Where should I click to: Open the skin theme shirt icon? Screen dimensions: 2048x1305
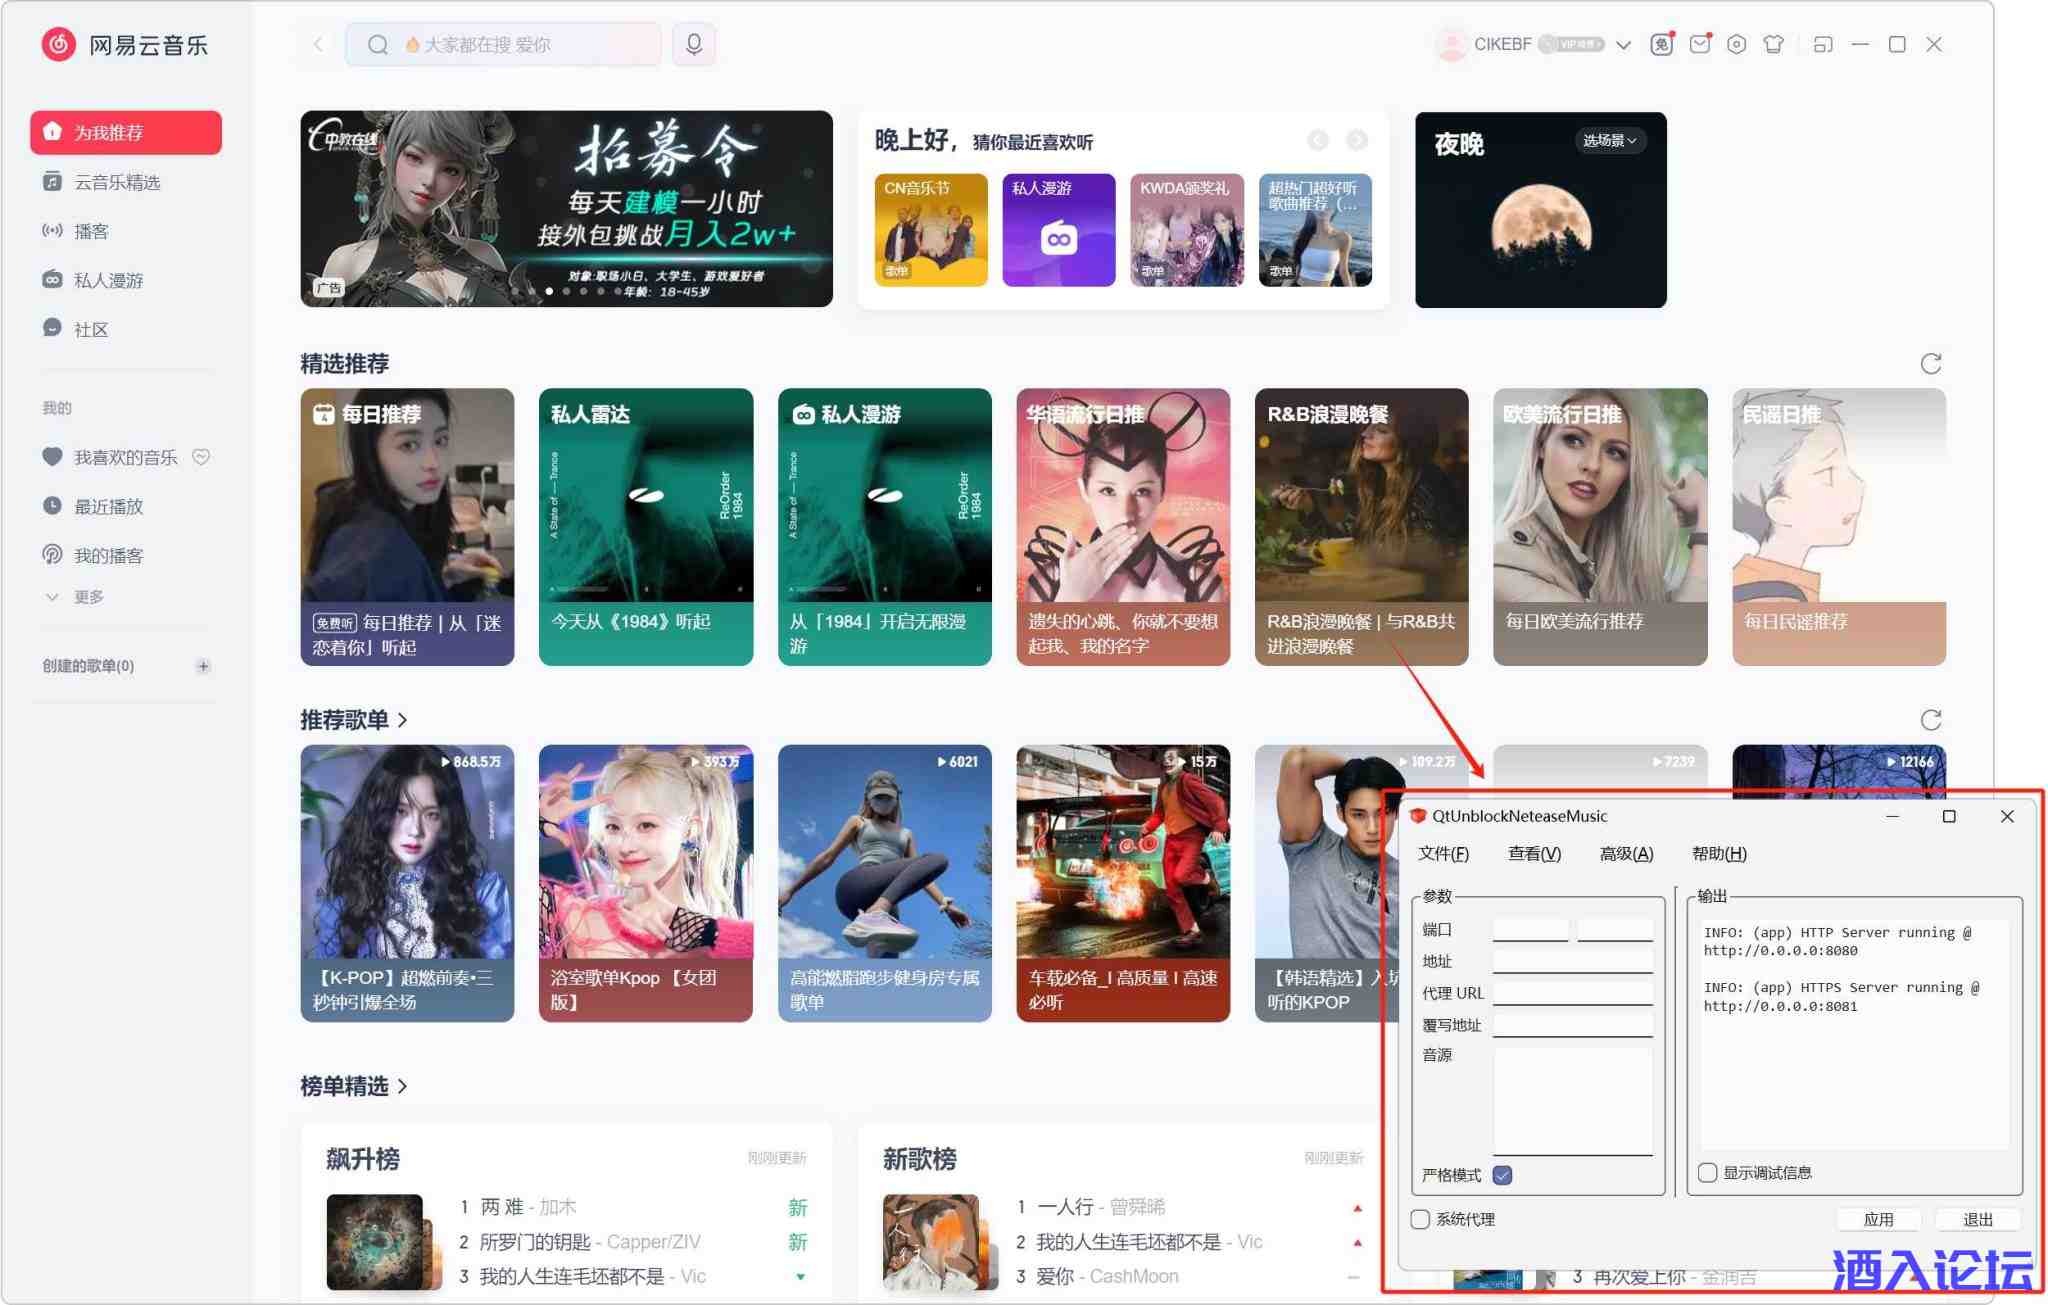coord(1773,44)
